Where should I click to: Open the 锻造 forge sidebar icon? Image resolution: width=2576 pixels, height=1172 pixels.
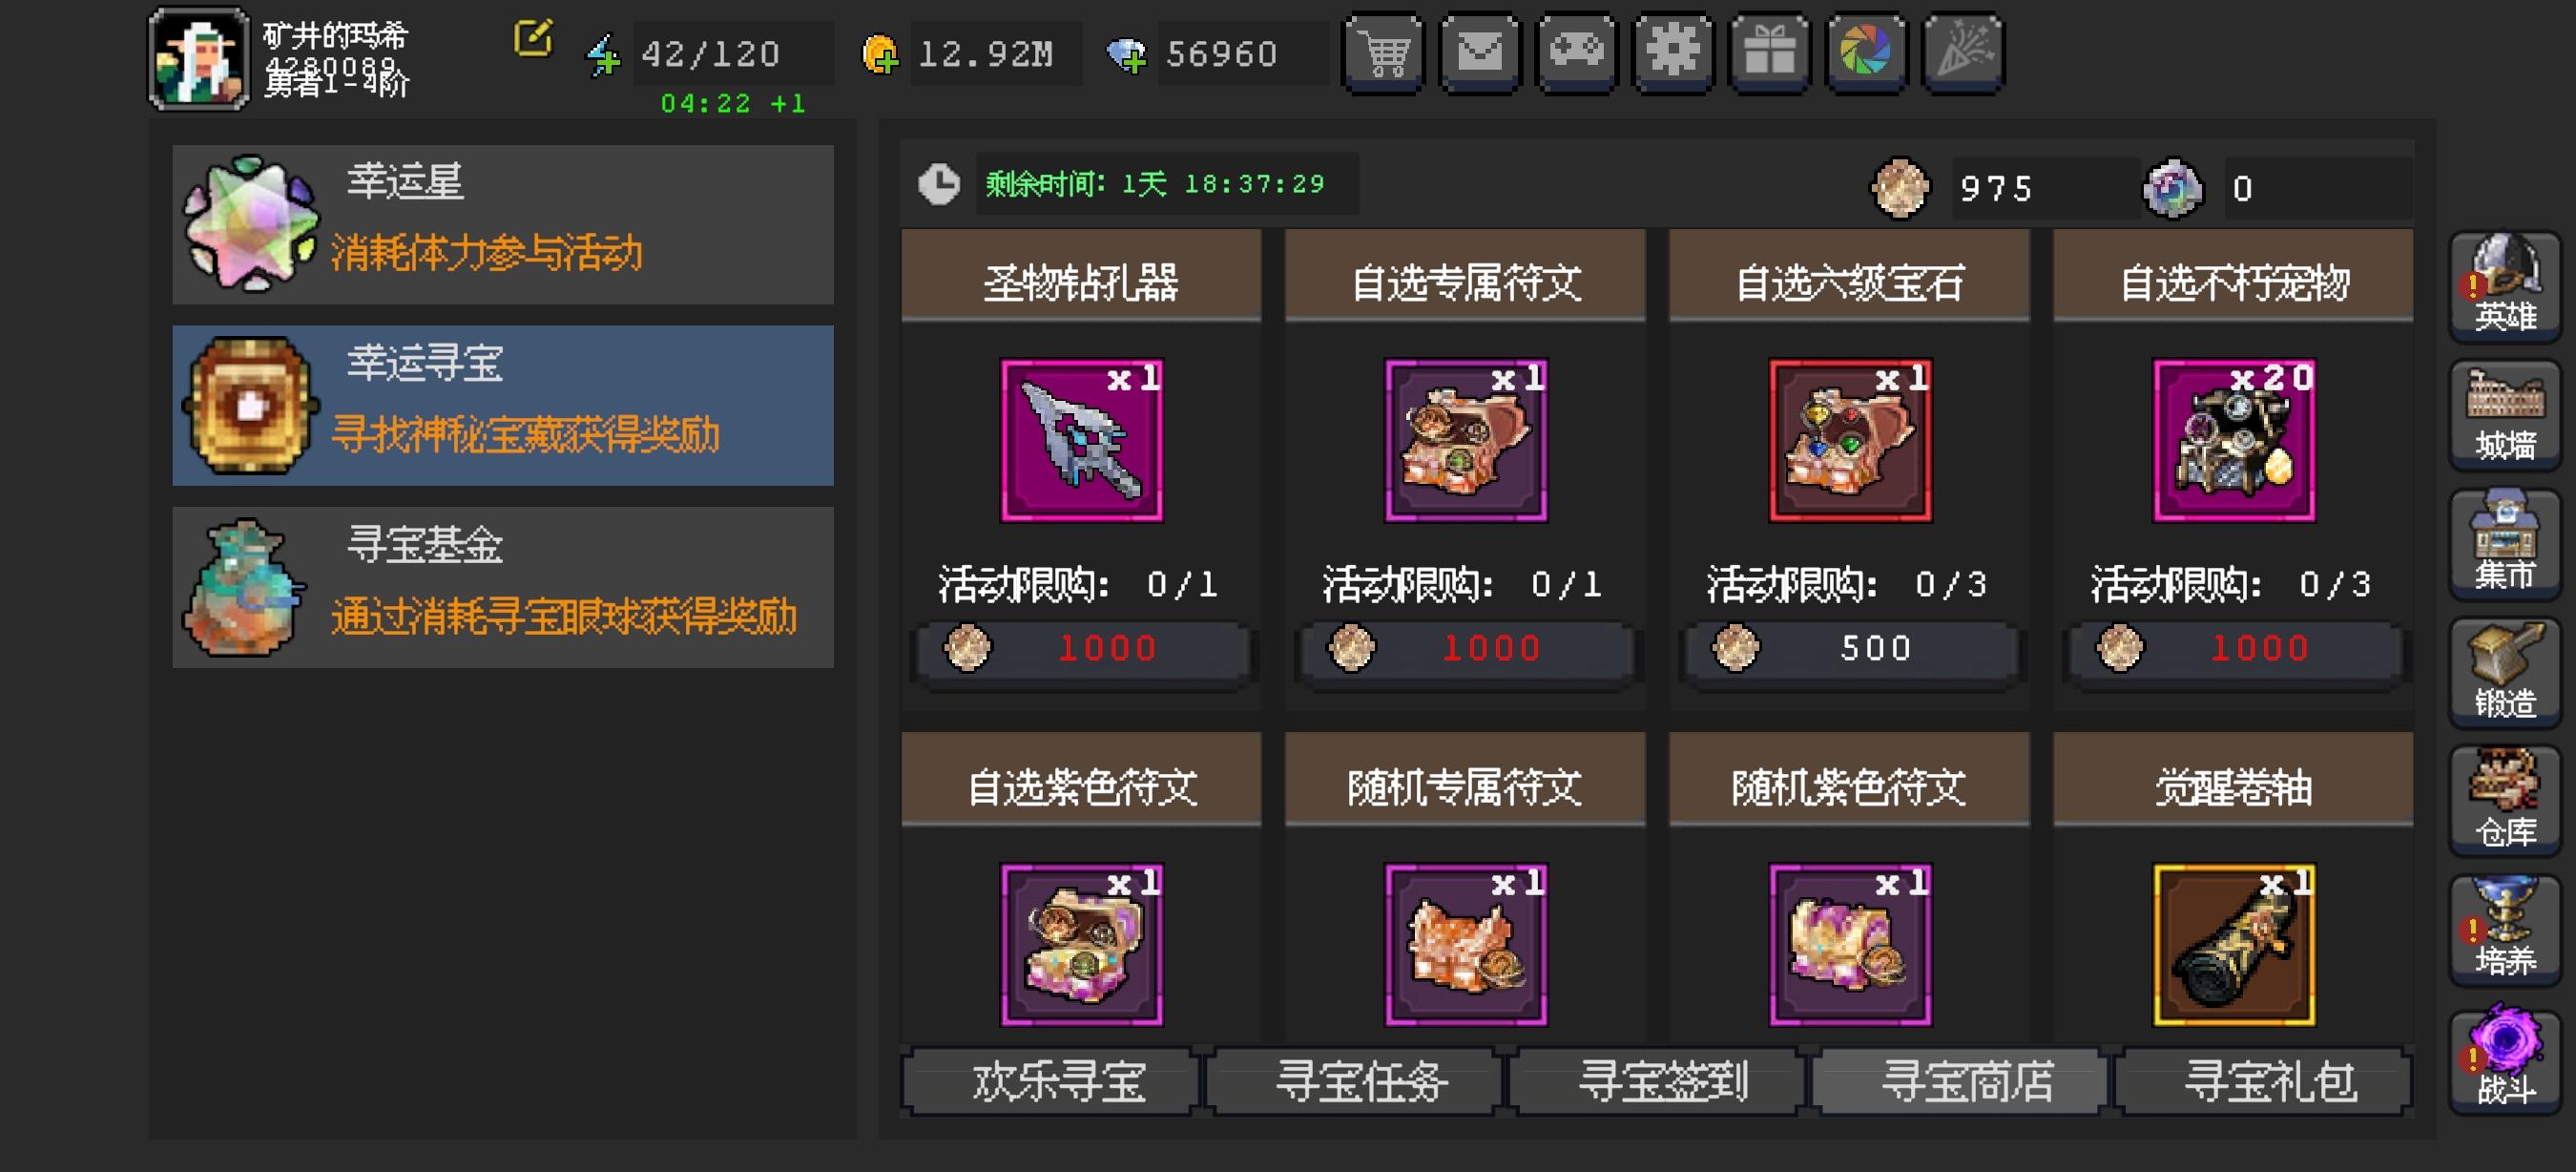click(x=2505, y=673)
